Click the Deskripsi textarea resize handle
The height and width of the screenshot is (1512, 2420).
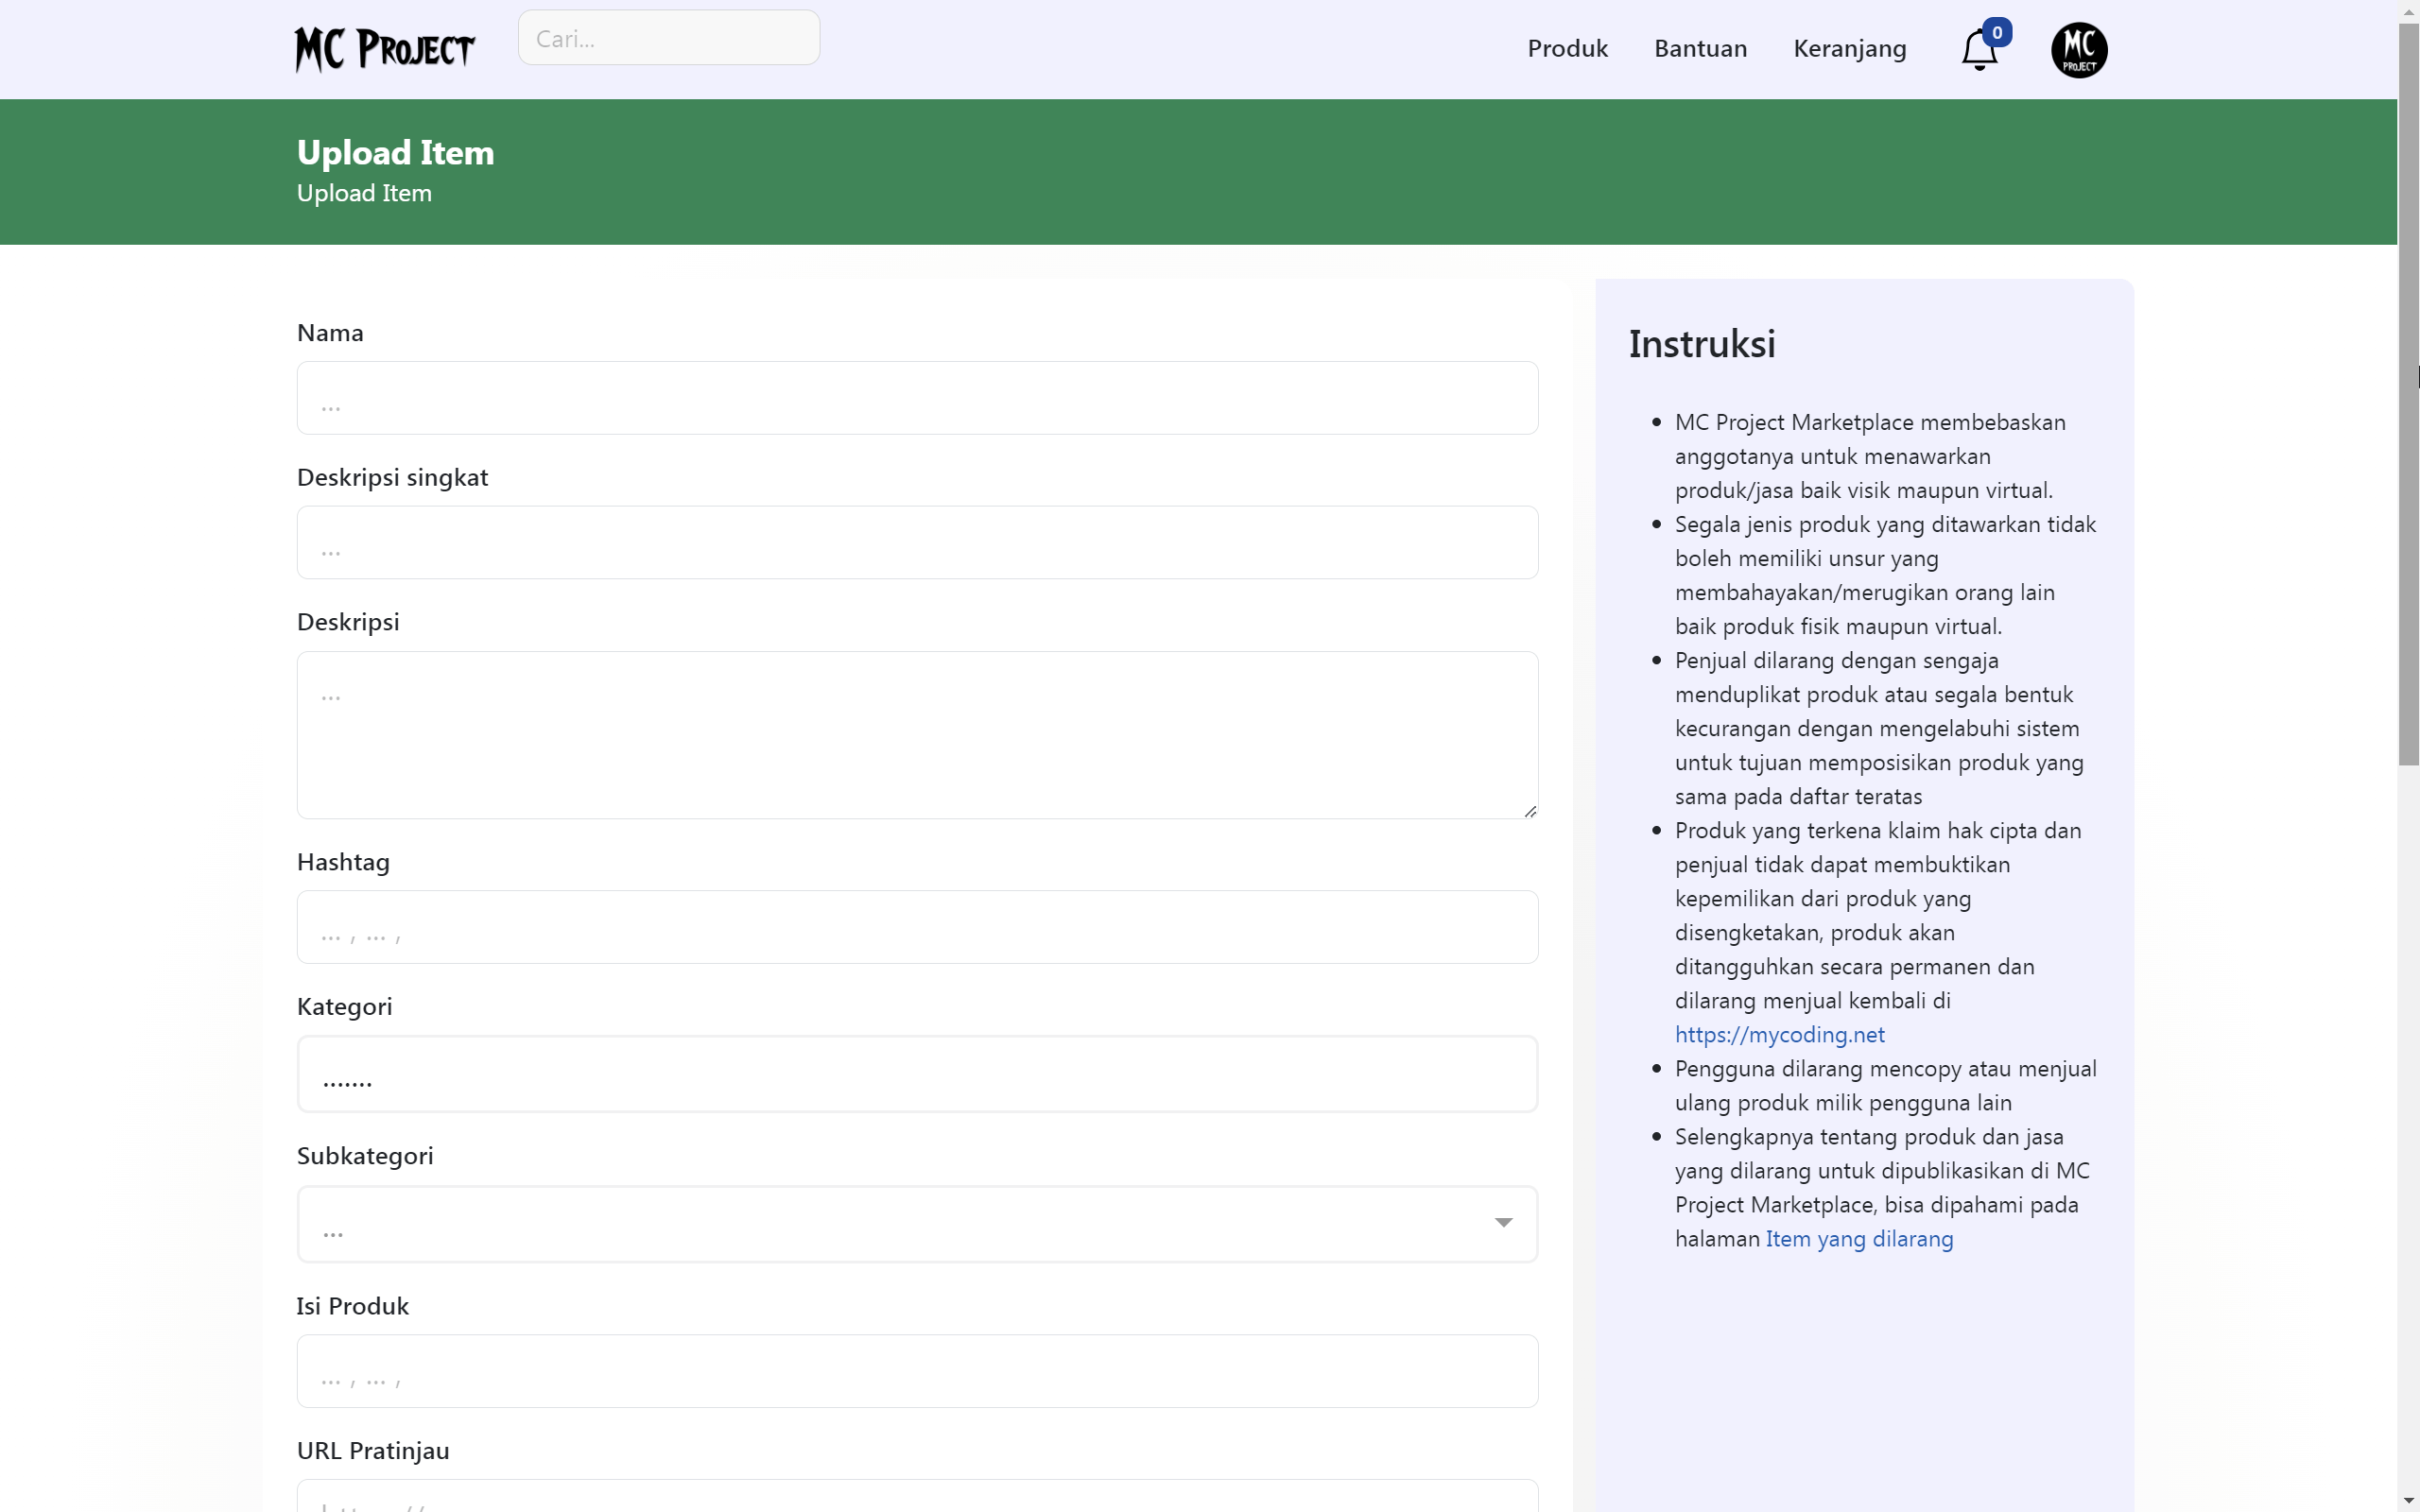(x=1530, y=810)
